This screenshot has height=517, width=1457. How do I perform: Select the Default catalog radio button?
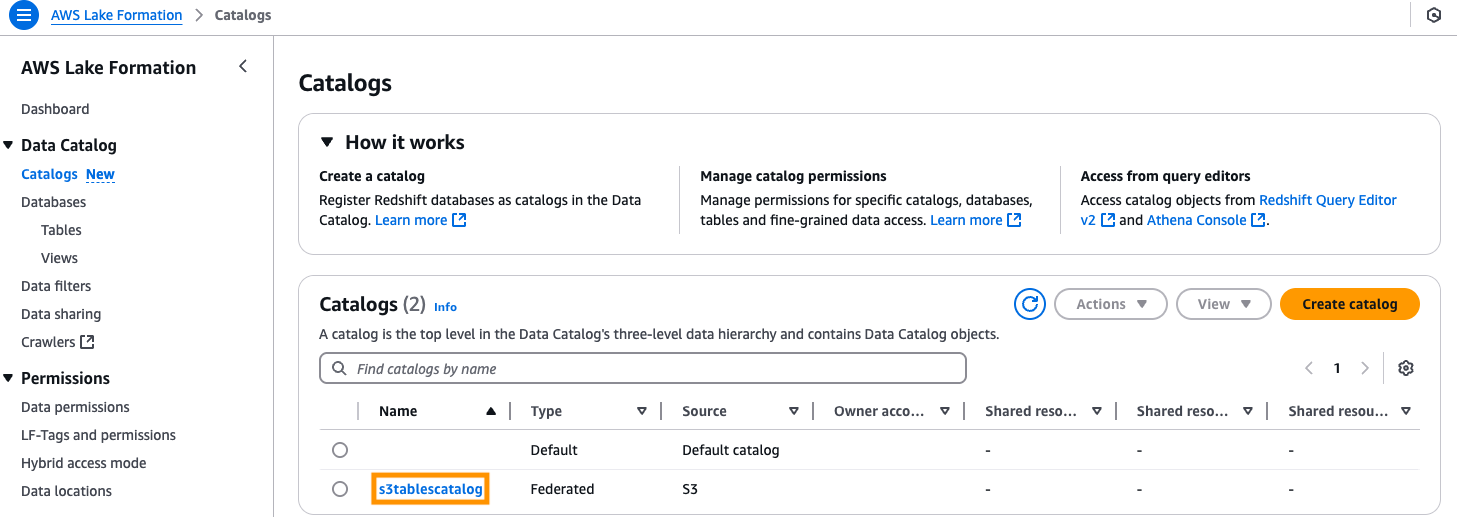(340, 450)
